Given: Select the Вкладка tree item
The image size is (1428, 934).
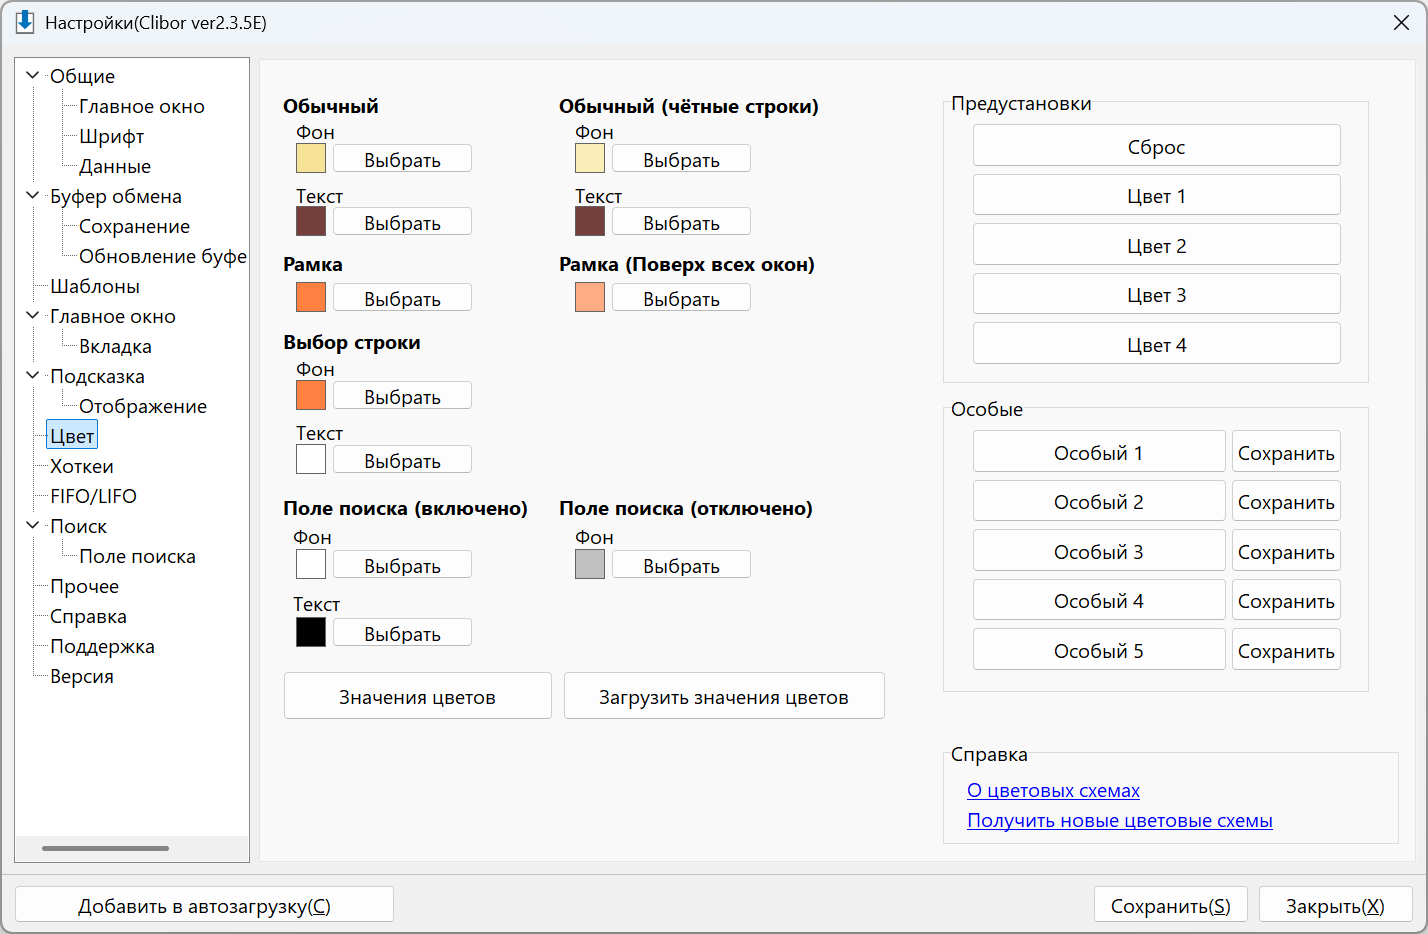Looking at the screenshot, I should pos(115,346).
